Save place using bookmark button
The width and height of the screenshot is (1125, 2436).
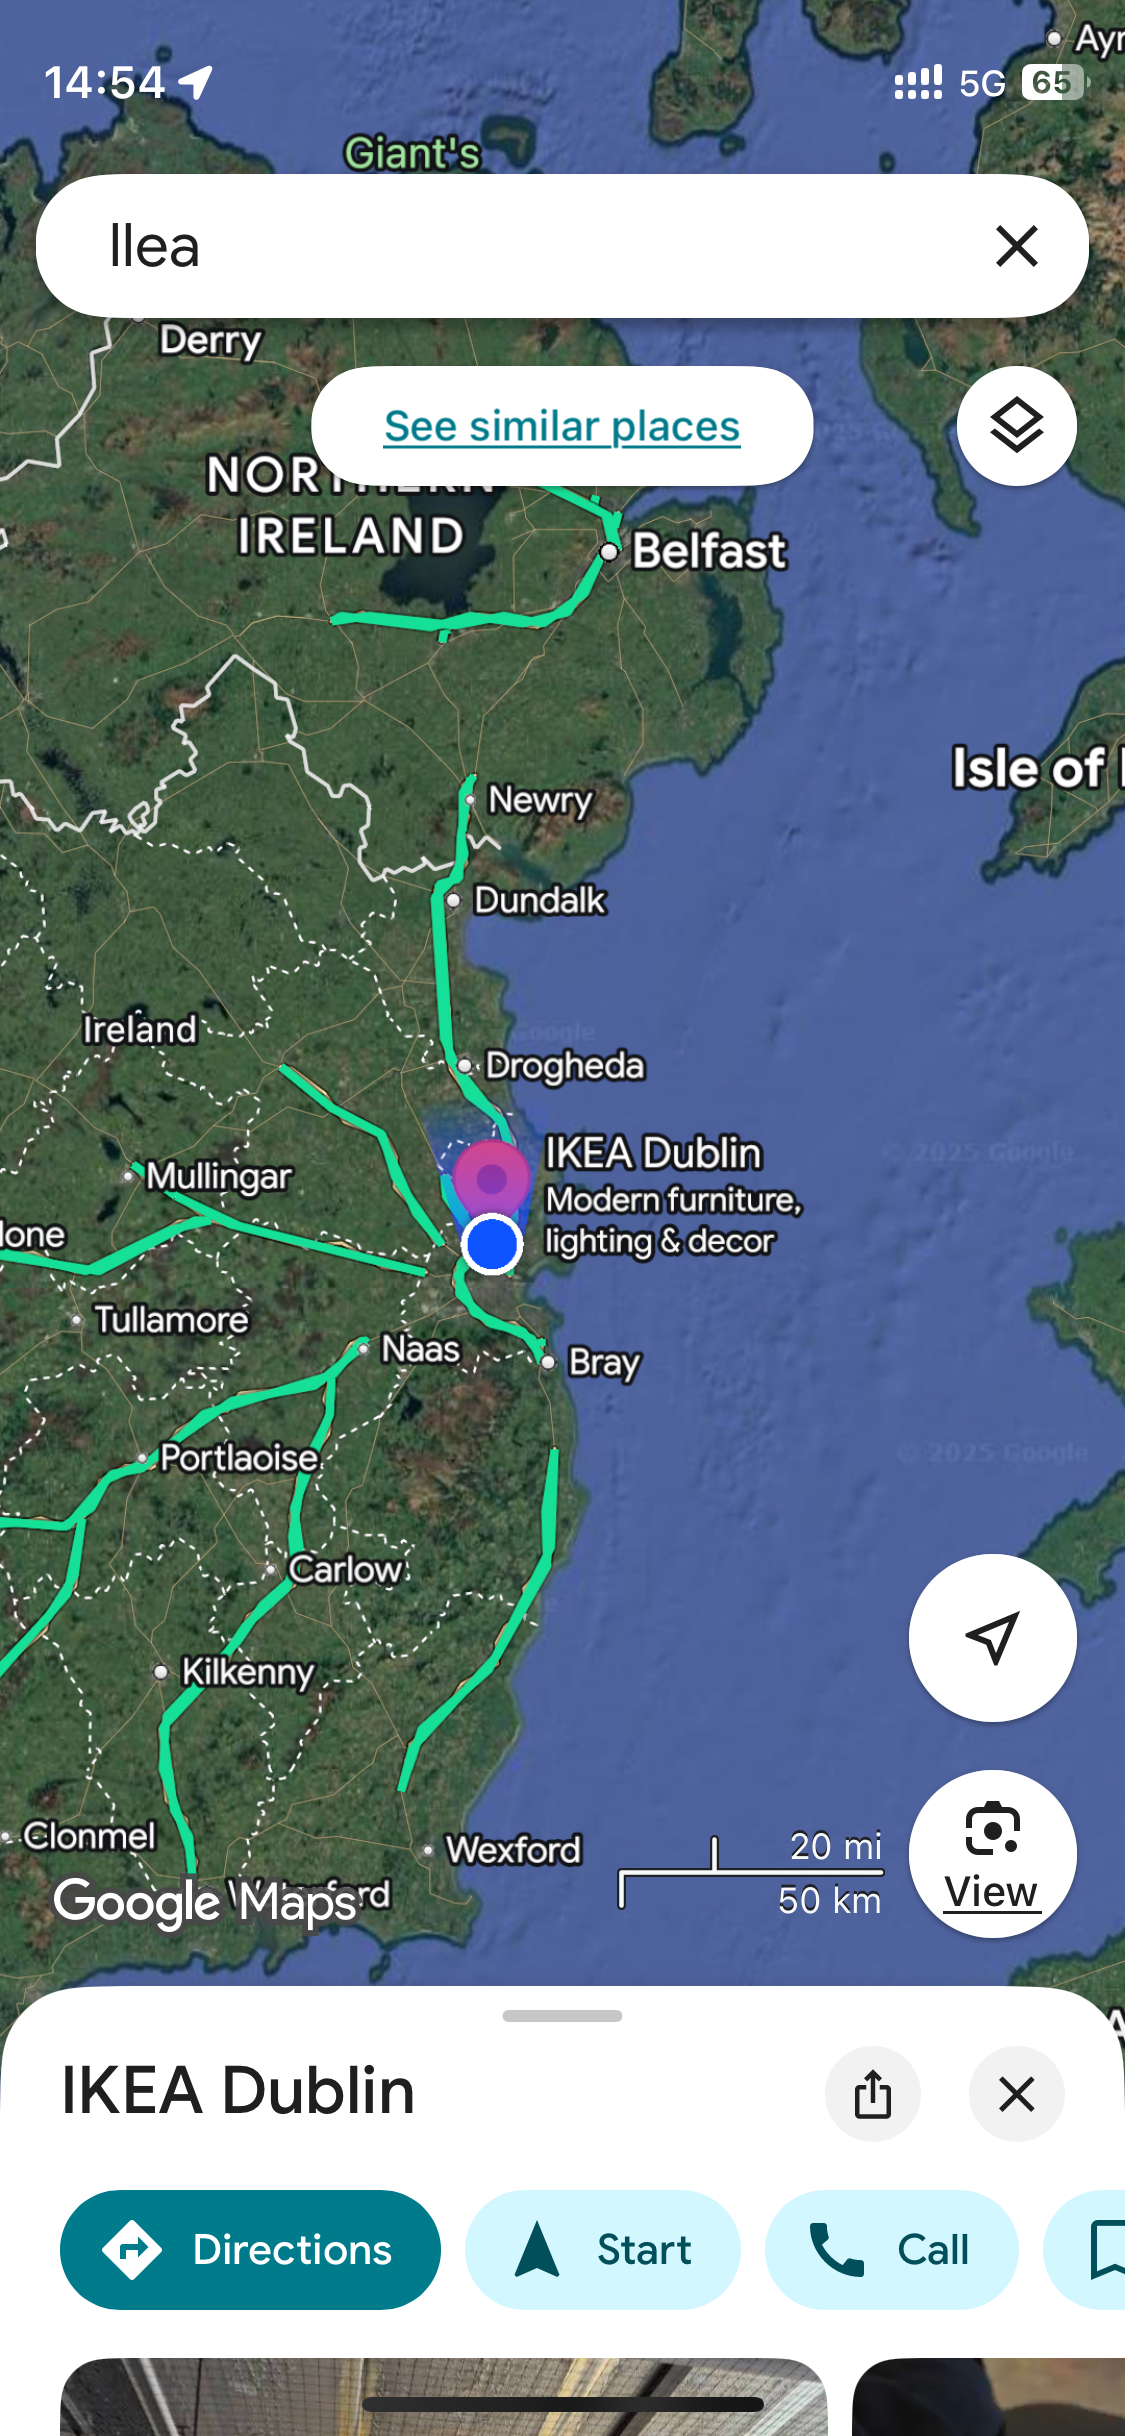tap(1088, 2250)
